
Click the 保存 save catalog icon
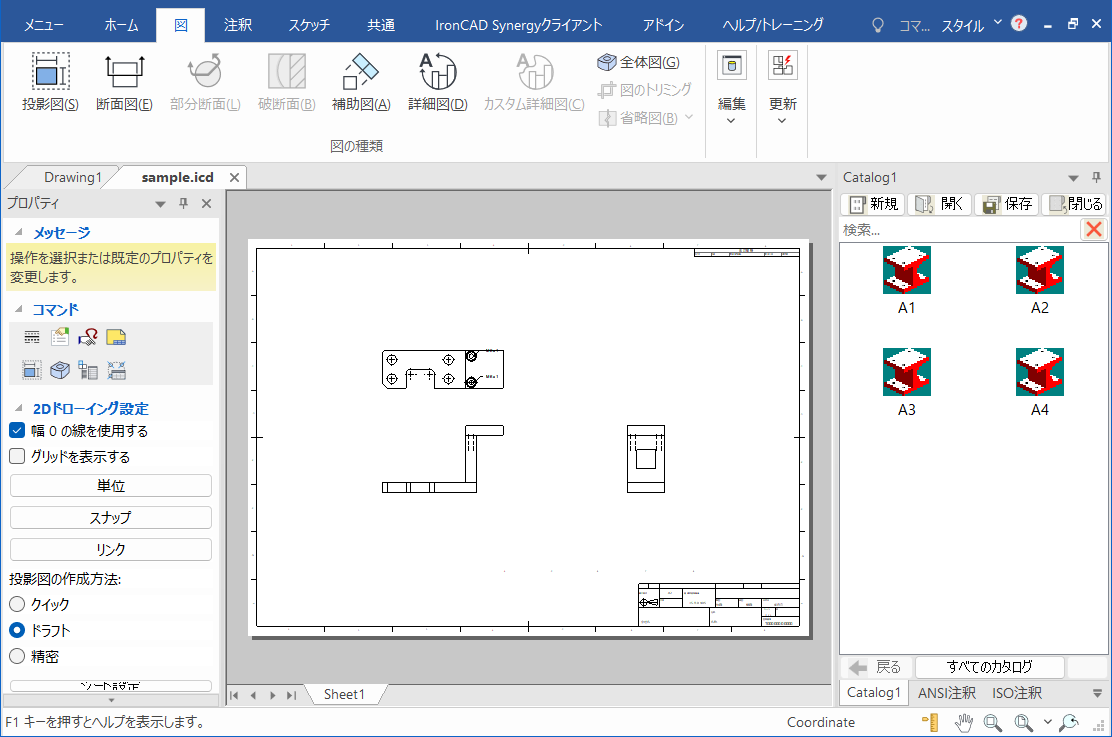(x=1007, y=204)
